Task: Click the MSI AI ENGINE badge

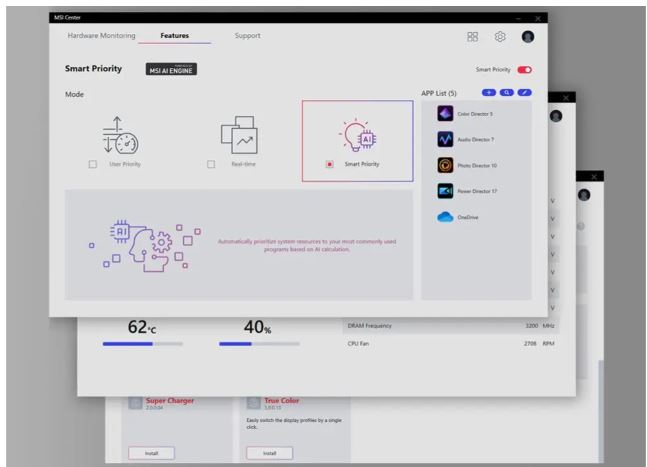Action: pyautogui.click(x=171, y=69)
